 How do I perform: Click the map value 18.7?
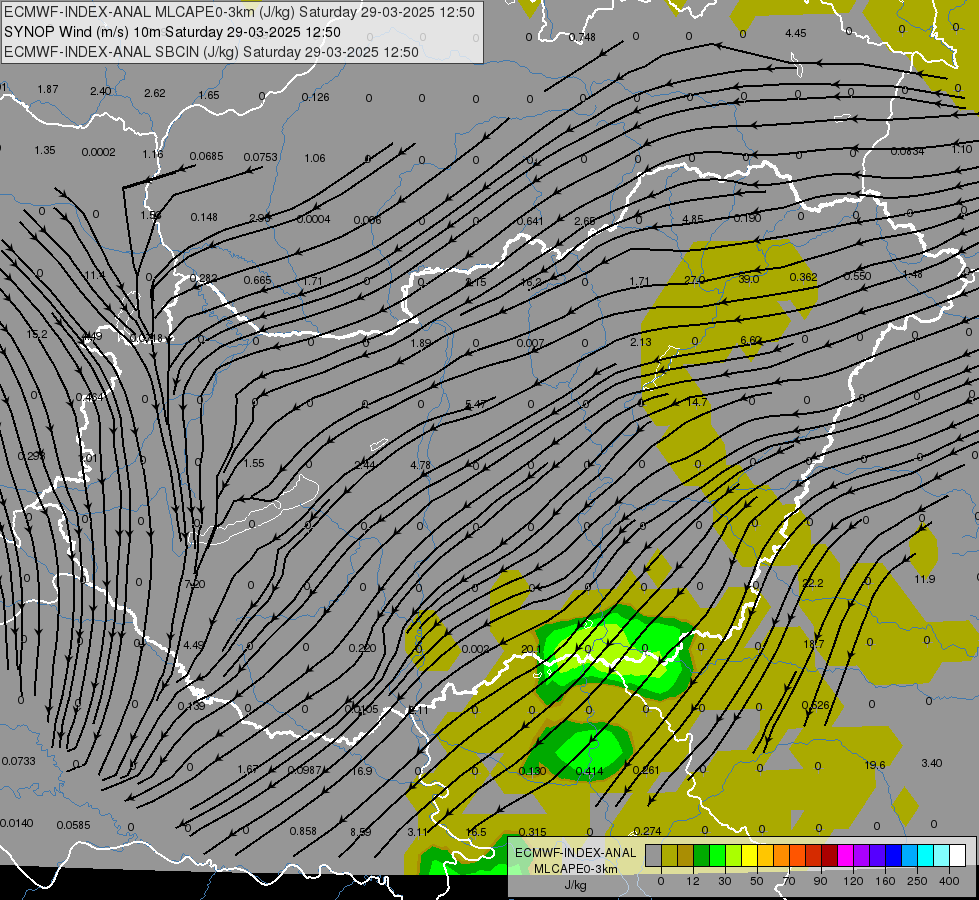click(x=814, y=644)
